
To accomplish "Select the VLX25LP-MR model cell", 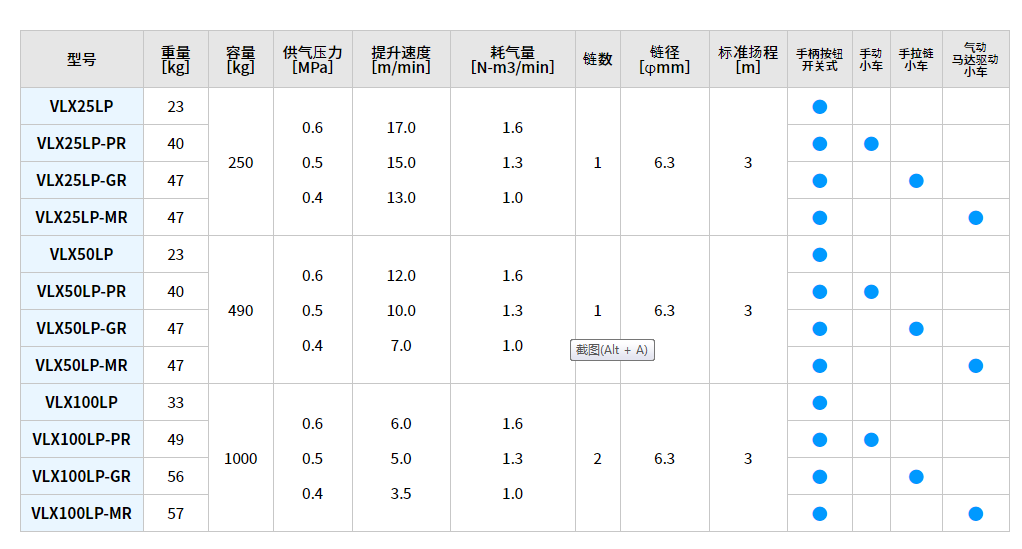I will tap(81, 218).
